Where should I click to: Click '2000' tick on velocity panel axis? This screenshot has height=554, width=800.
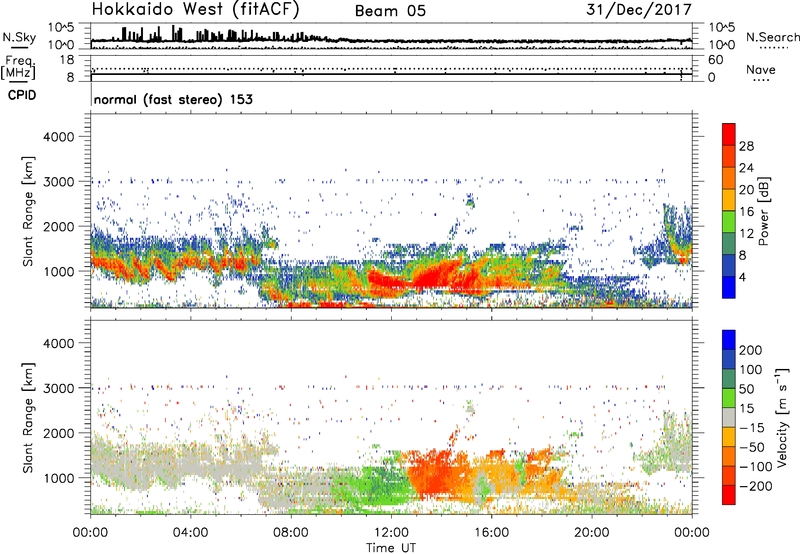pos(59,433)
